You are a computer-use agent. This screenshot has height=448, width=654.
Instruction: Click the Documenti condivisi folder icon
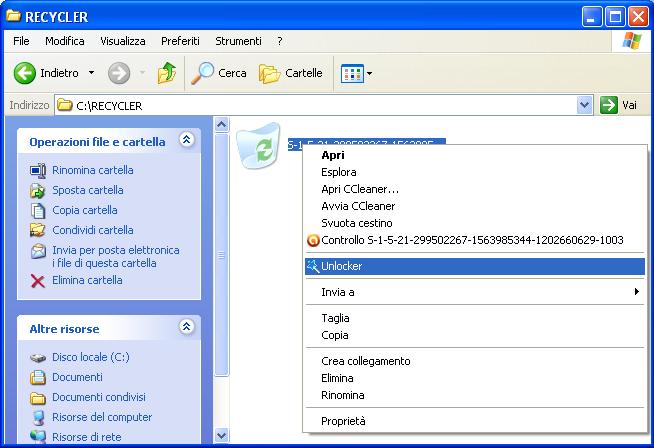click(x=38, y=398)
